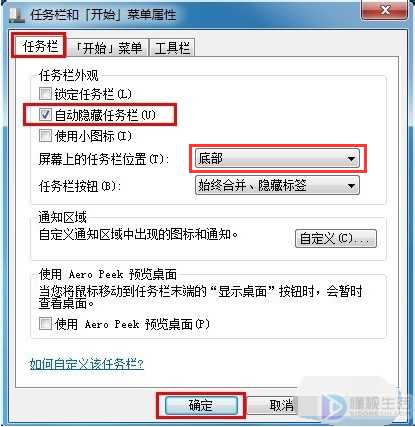Enable the 锁定任务栏 checkbox
The width and height of the screenshot is (415, 427).
[45, 94]
